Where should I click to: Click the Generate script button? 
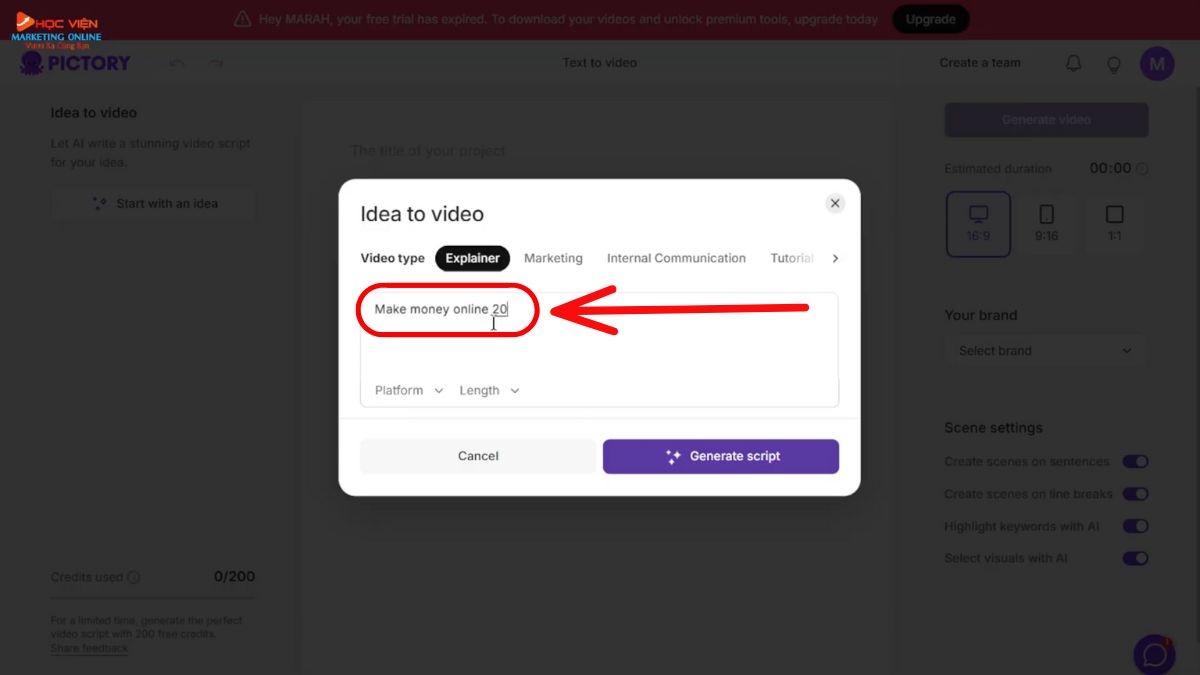[721, 456]
